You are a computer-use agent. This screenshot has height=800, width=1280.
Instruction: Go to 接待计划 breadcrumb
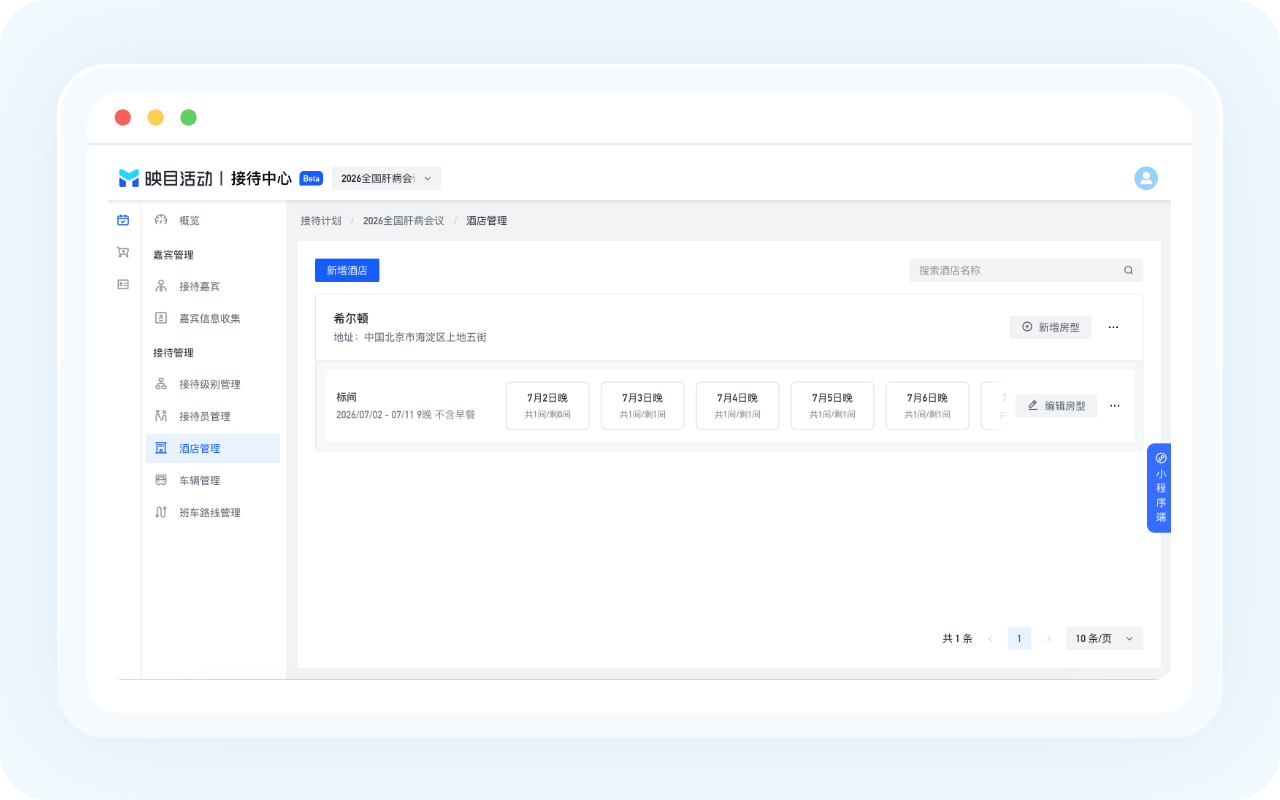[x=321, y=220]
